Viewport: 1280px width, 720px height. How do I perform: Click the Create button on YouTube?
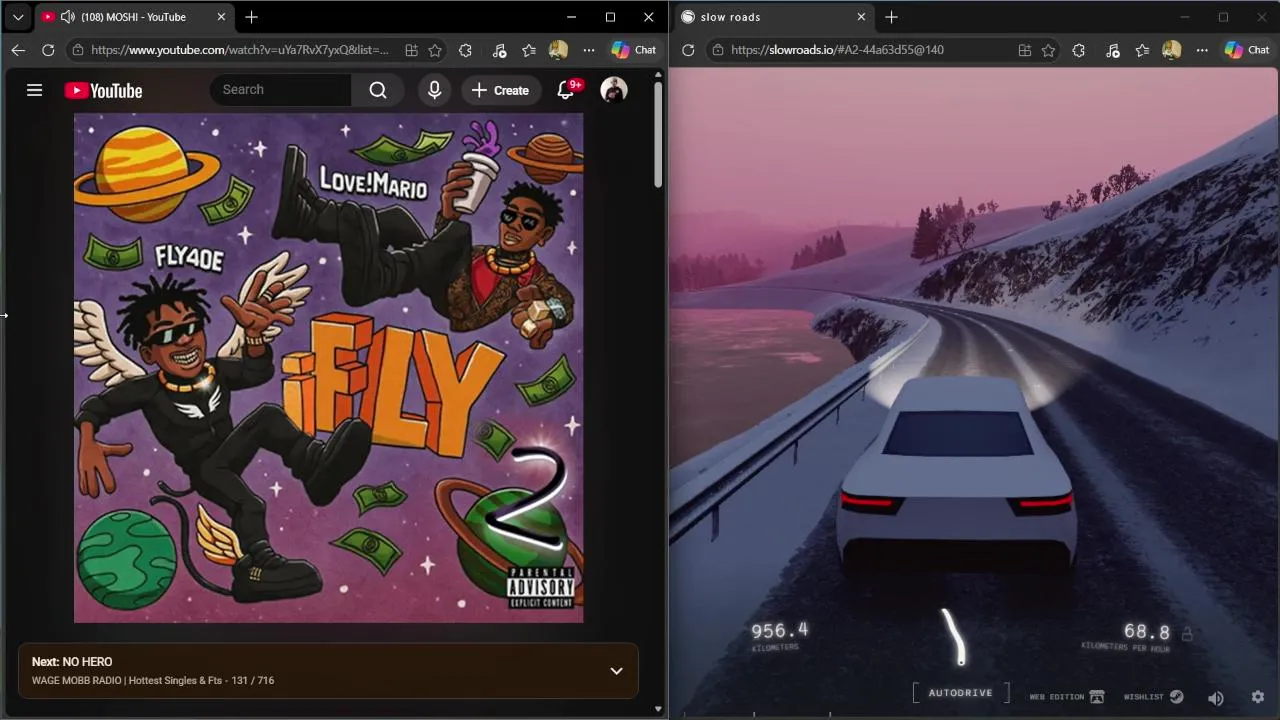500,90
